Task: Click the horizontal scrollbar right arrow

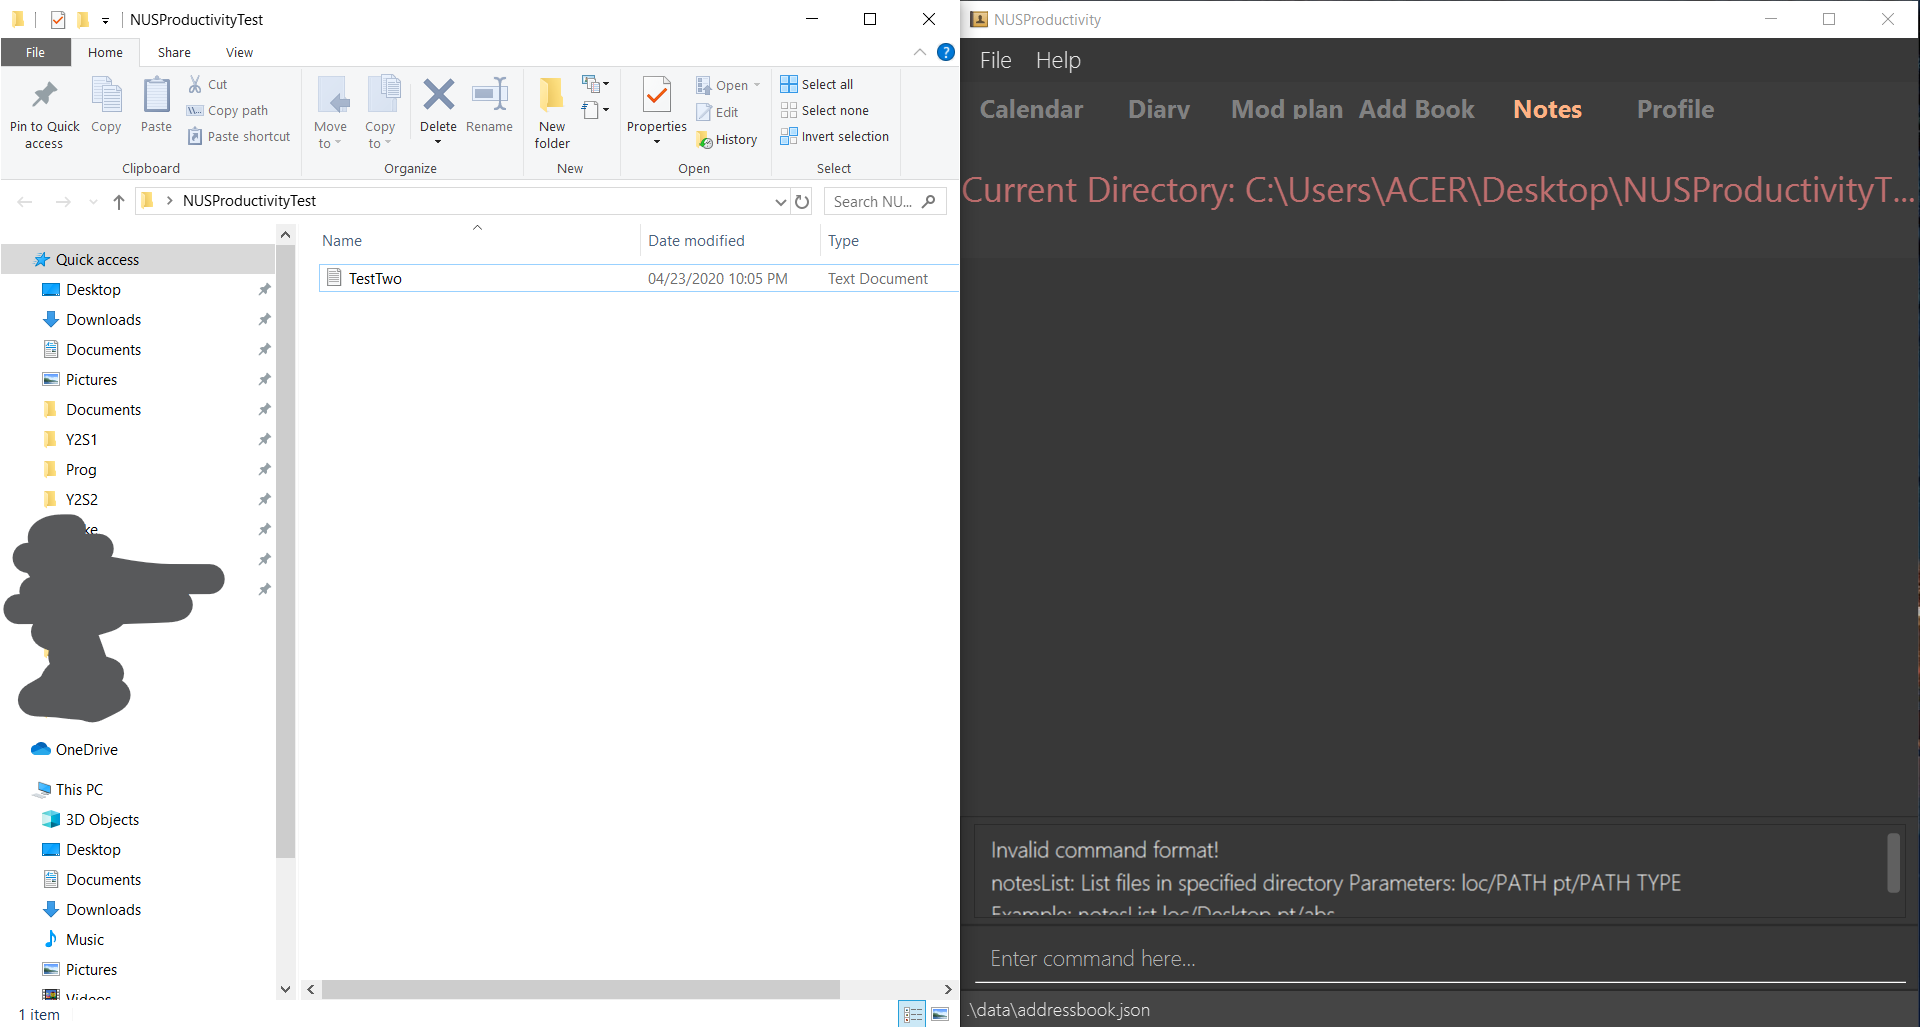Action: (x=948, y=989)
